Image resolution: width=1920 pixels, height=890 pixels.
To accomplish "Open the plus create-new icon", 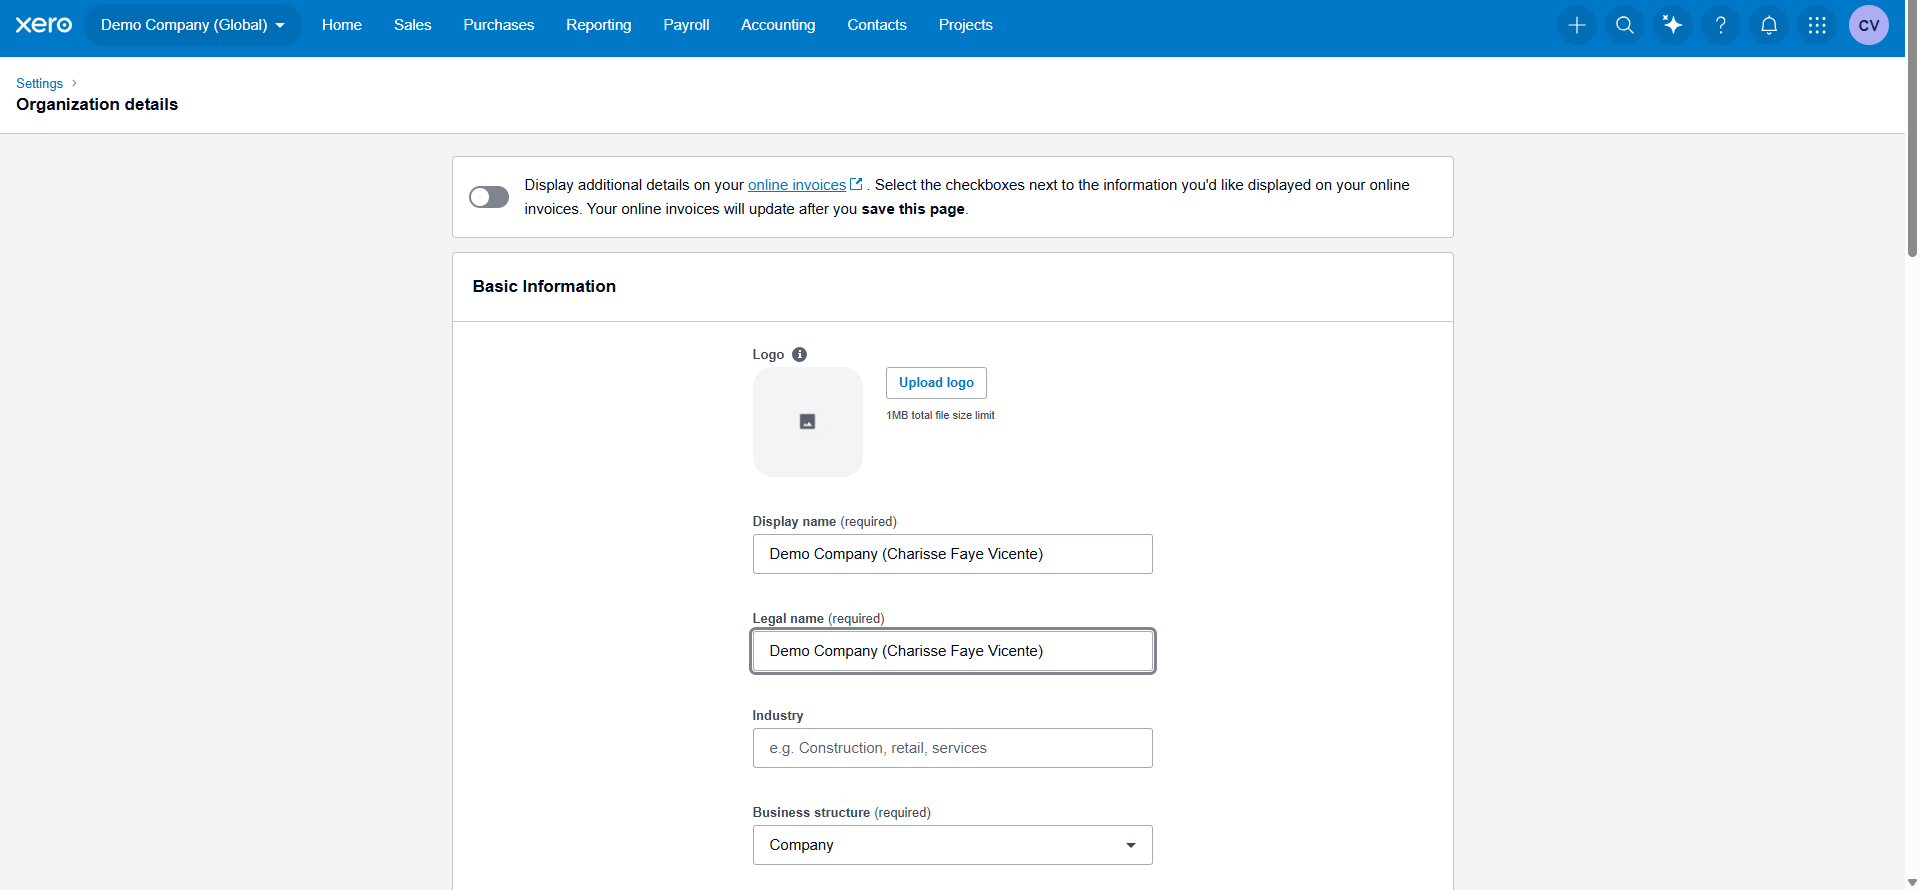I will [1577, 25].
